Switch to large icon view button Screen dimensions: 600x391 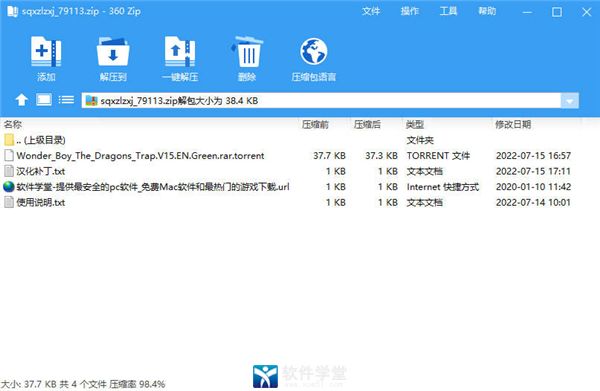tap(44, 100)
